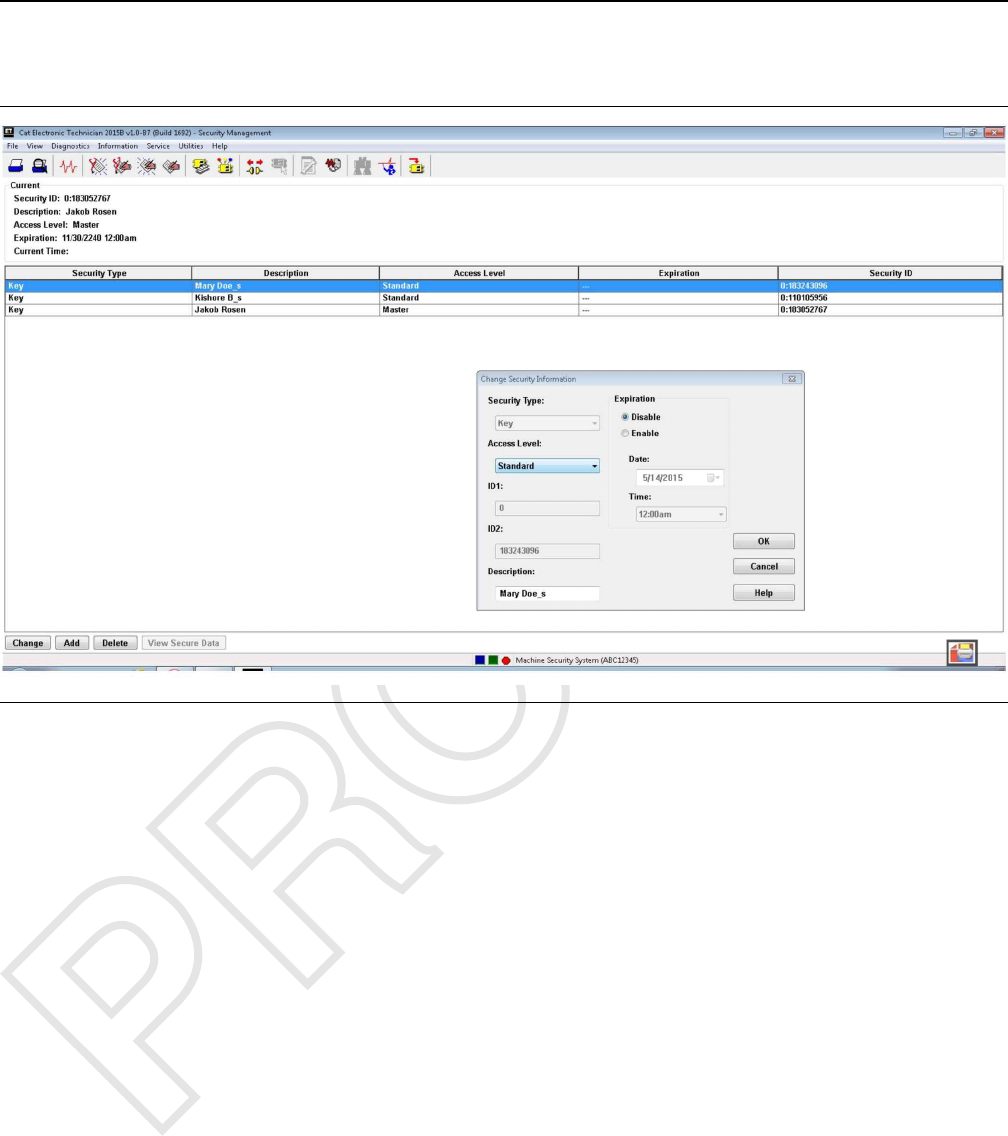This screenshot has width=1008, height=1136.
Task: Sort by the Expiration column header
Action: click(x=679, y=273)
